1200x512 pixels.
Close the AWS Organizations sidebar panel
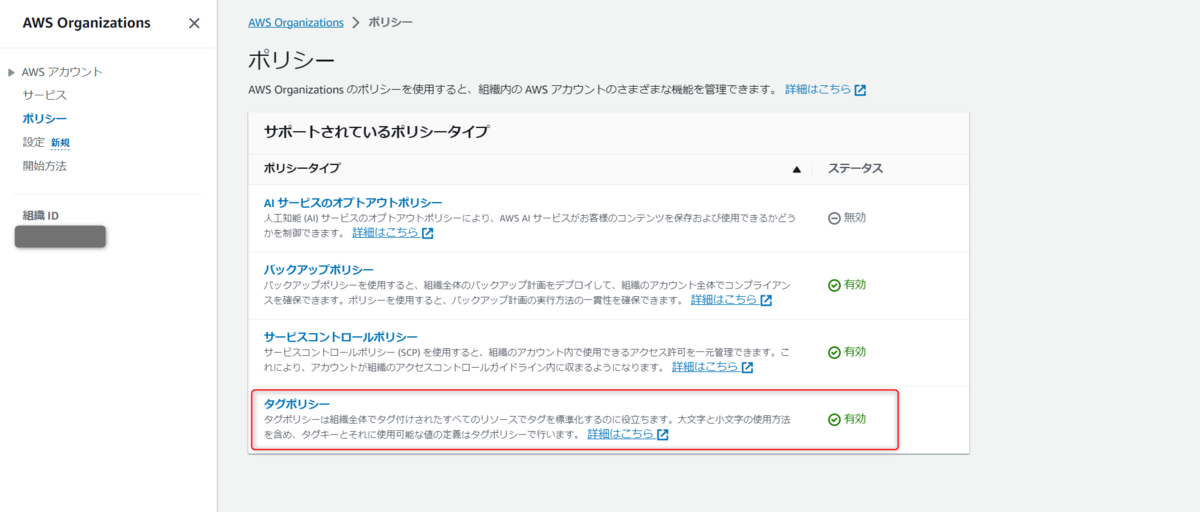tap(194, 23)
